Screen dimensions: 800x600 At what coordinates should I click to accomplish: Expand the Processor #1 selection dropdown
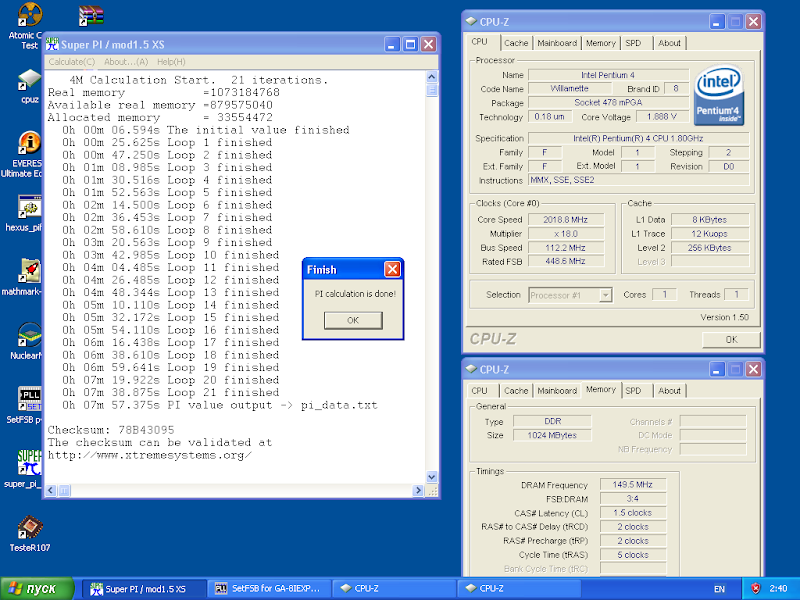pyautogui.click(x=606, y=295)
